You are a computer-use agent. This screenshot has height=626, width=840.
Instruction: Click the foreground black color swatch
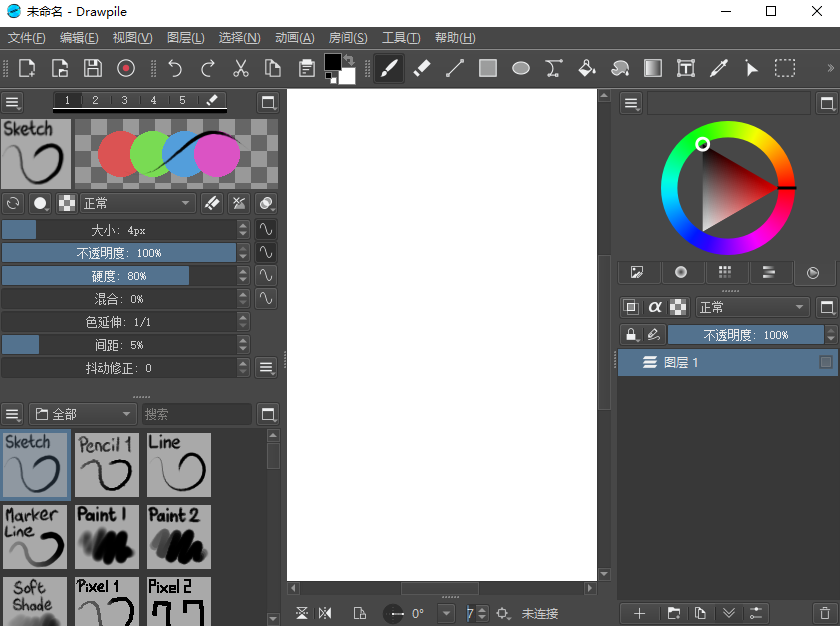coord(332,62)
